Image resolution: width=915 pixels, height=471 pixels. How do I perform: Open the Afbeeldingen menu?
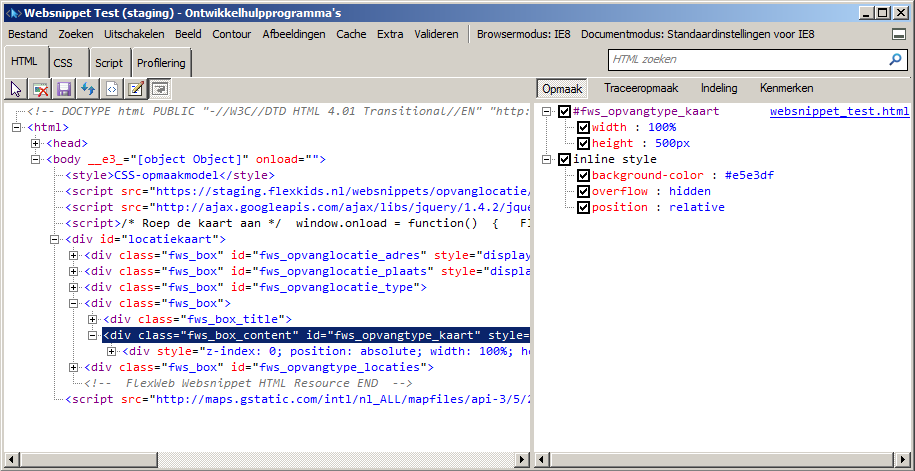click(294, 34)
